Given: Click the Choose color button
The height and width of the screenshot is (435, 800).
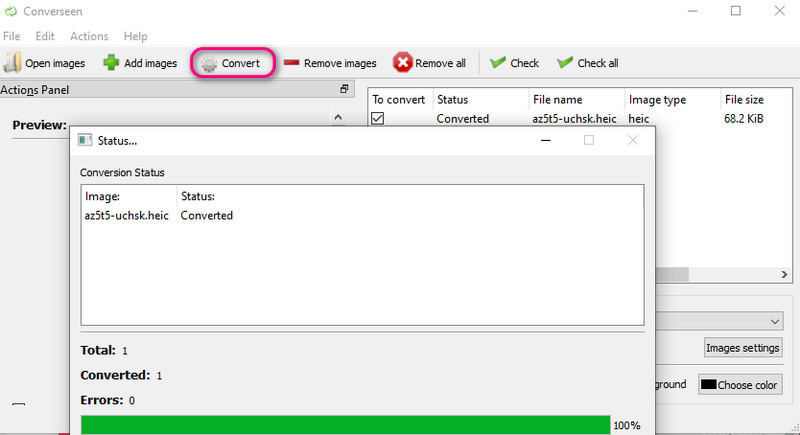Looking at the screenshot, I should click(740, 385).
